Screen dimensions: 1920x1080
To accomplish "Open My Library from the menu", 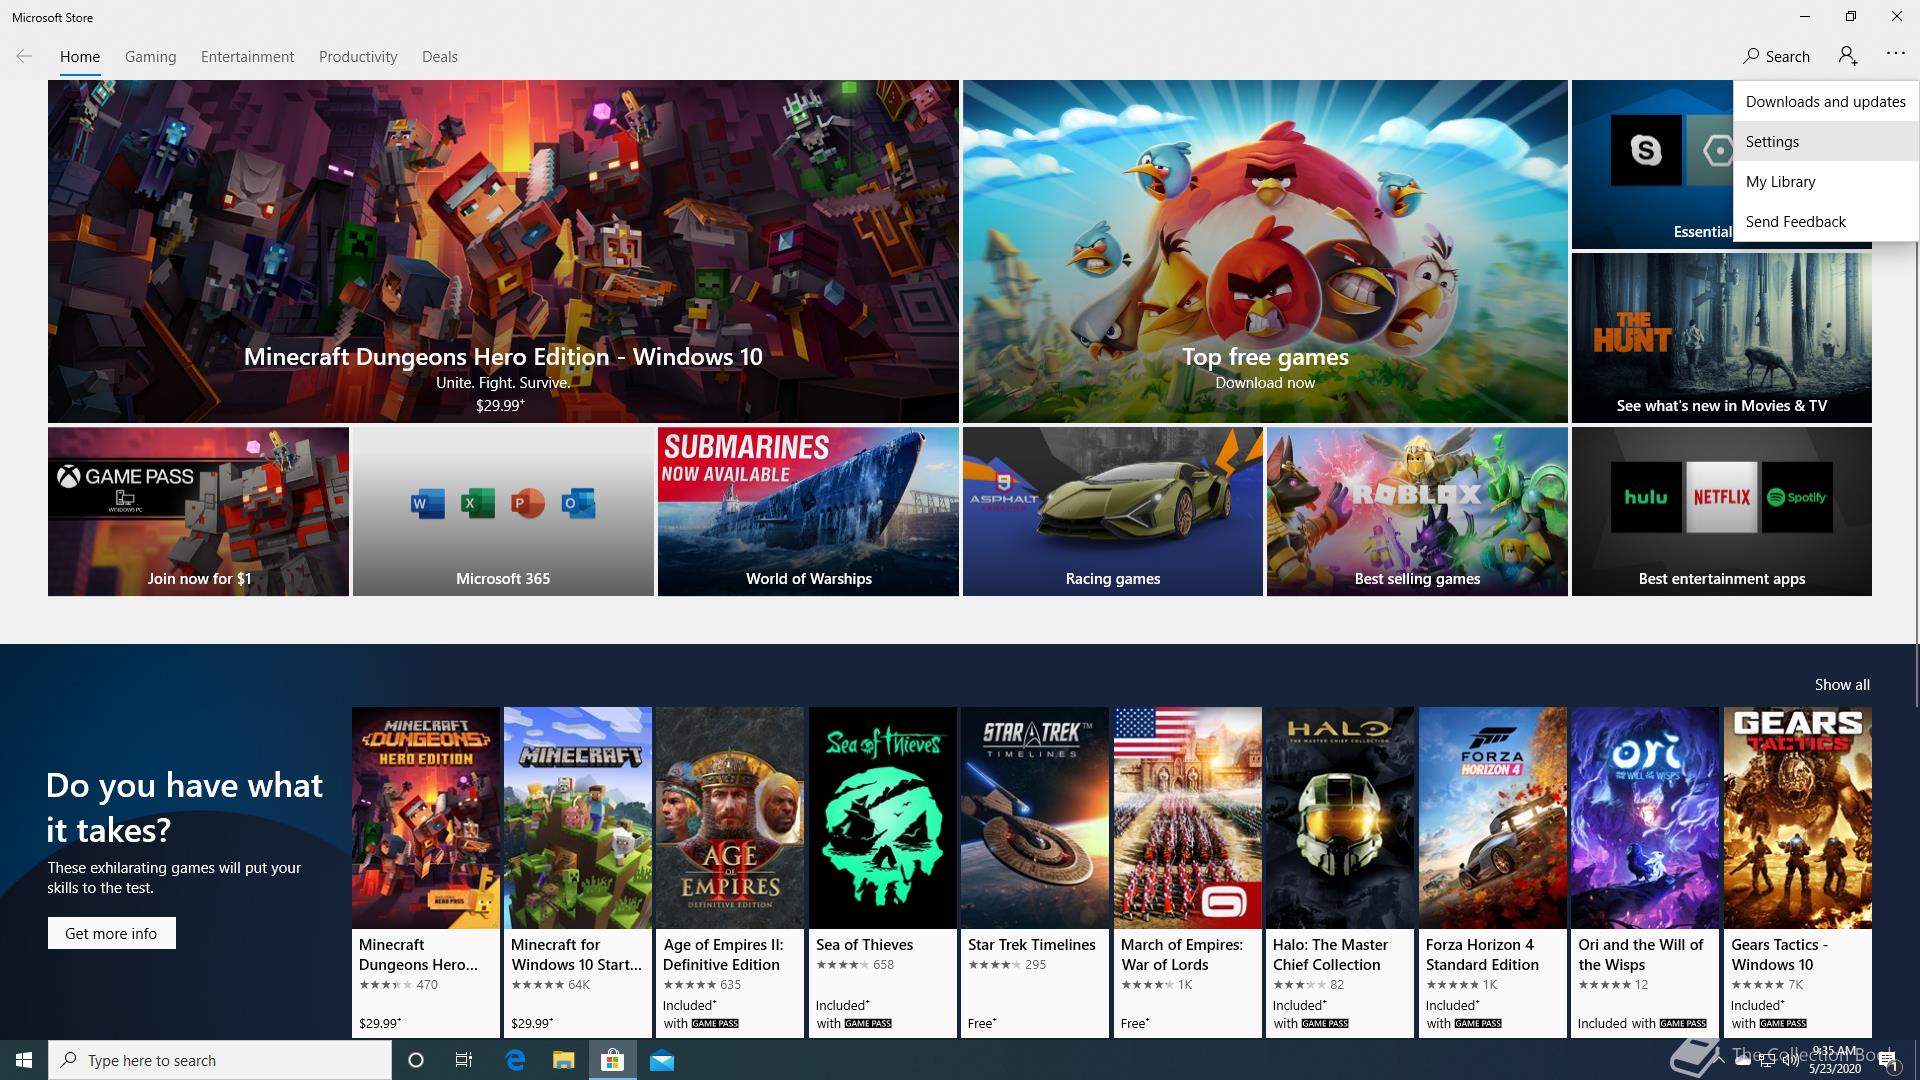I will pos(1826,181).
